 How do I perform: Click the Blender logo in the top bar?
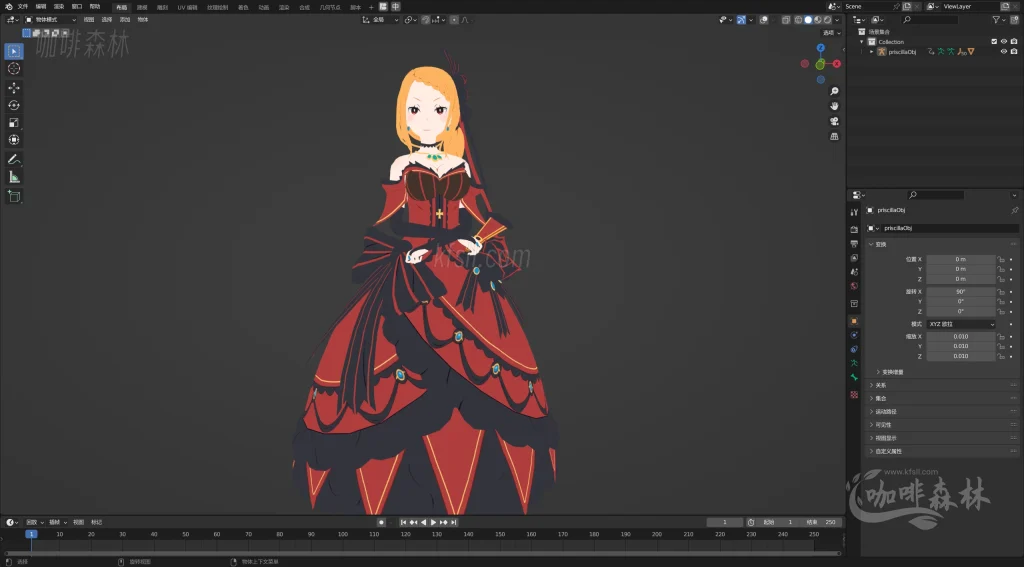point(8,7)
